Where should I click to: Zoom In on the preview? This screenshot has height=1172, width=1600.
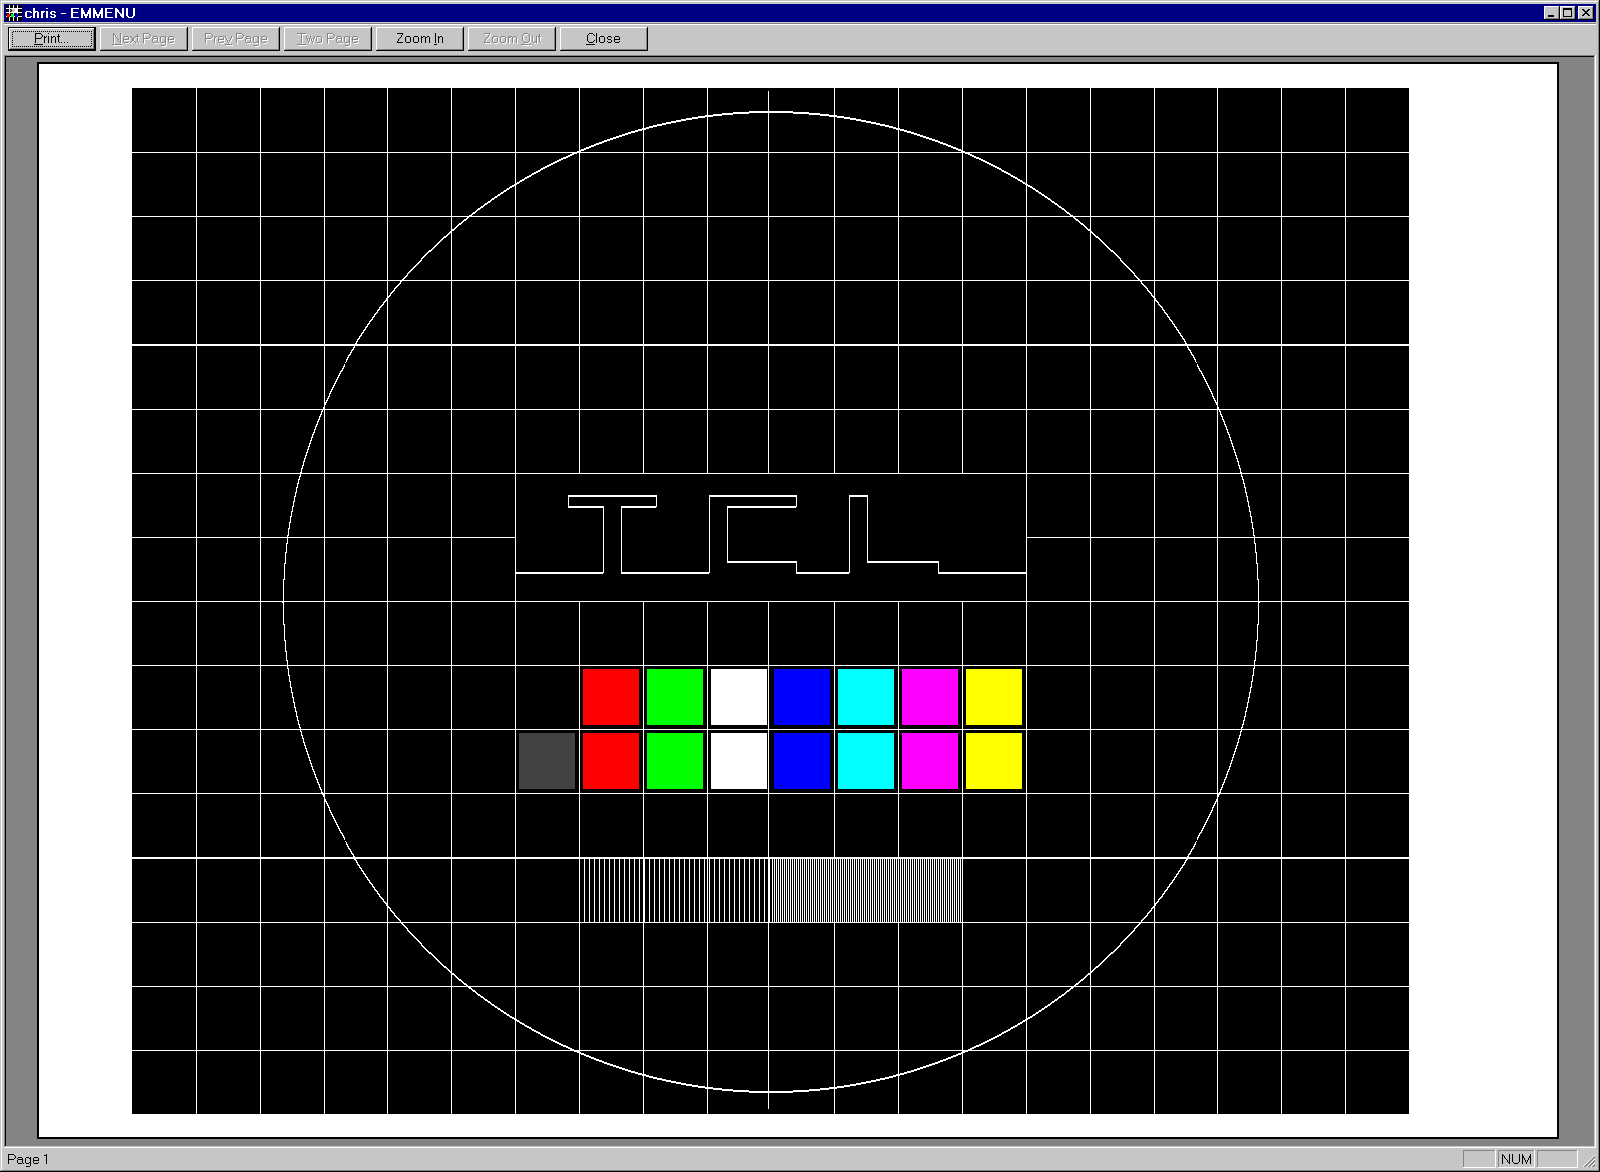pyautogui.click(x=420, y=39)
